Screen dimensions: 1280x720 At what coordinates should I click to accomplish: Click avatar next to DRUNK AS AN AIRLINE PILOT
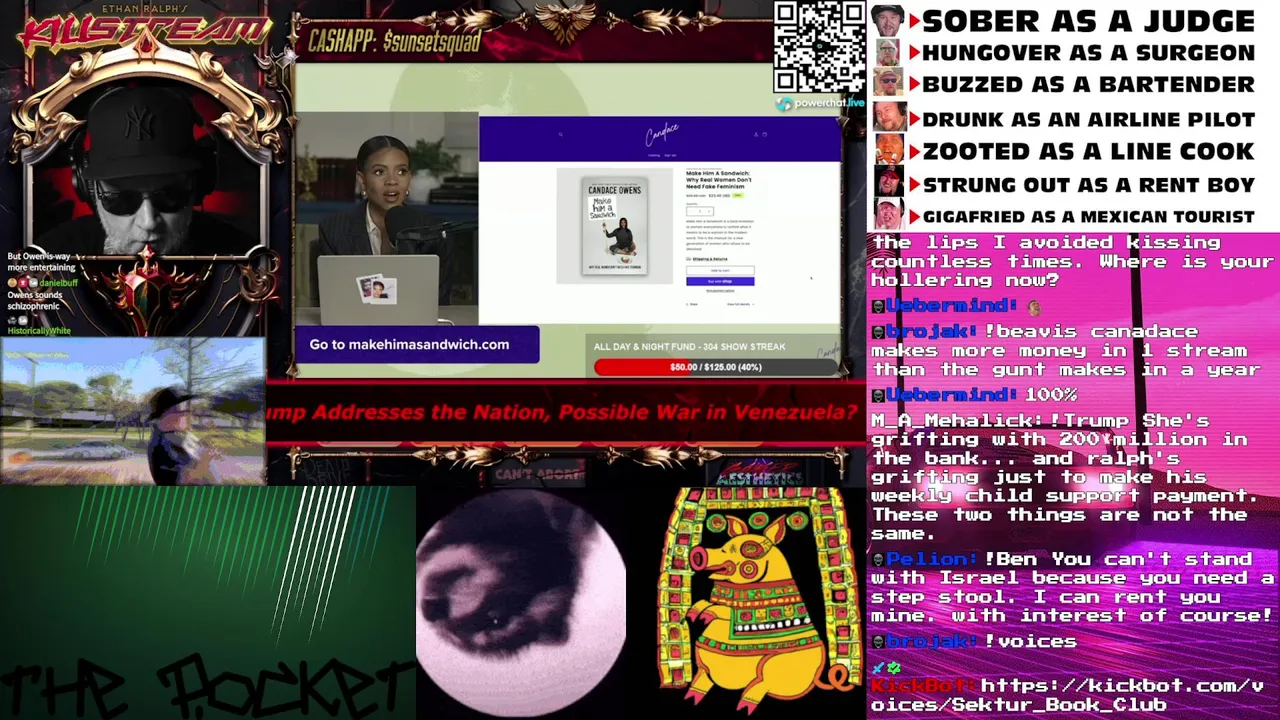click(889, 118)
